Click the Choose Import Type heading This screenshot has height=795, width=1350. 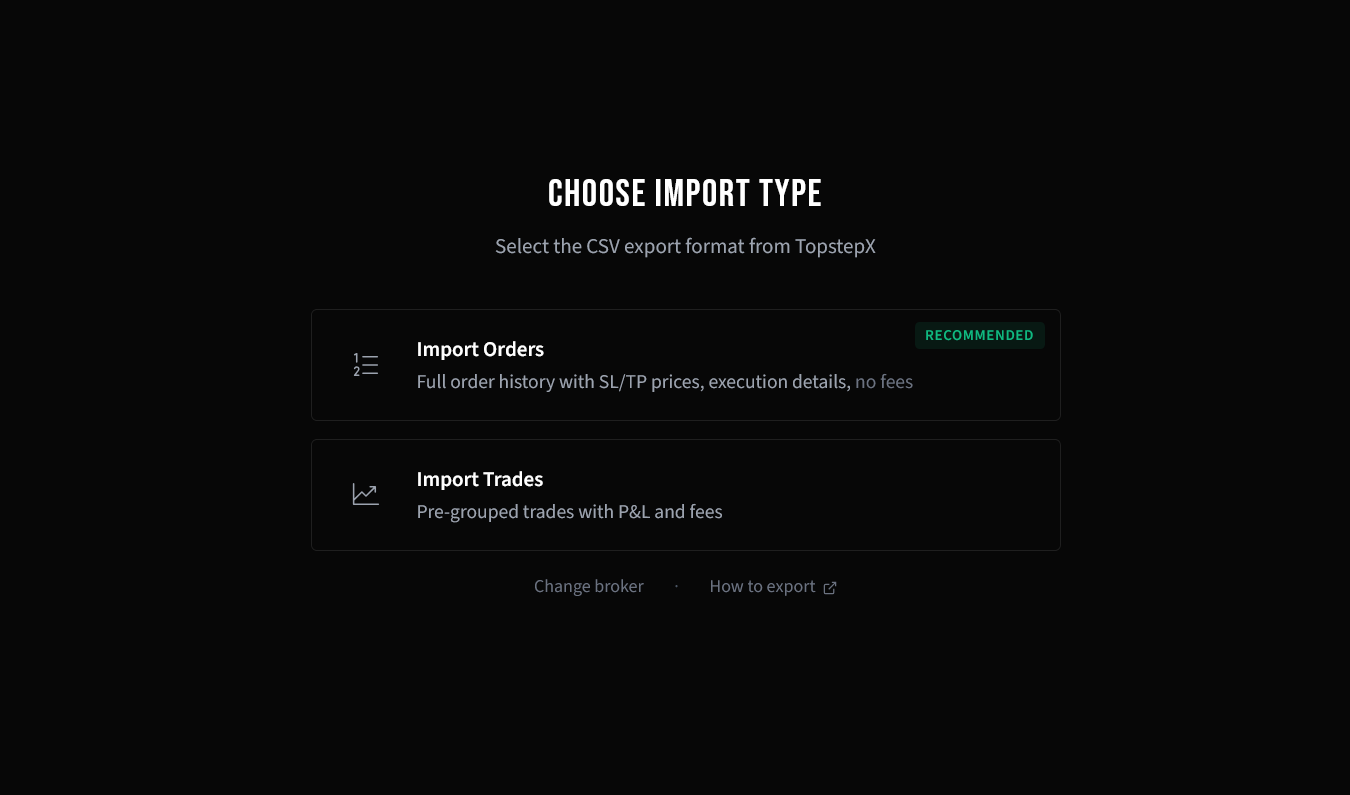[685, 193]
